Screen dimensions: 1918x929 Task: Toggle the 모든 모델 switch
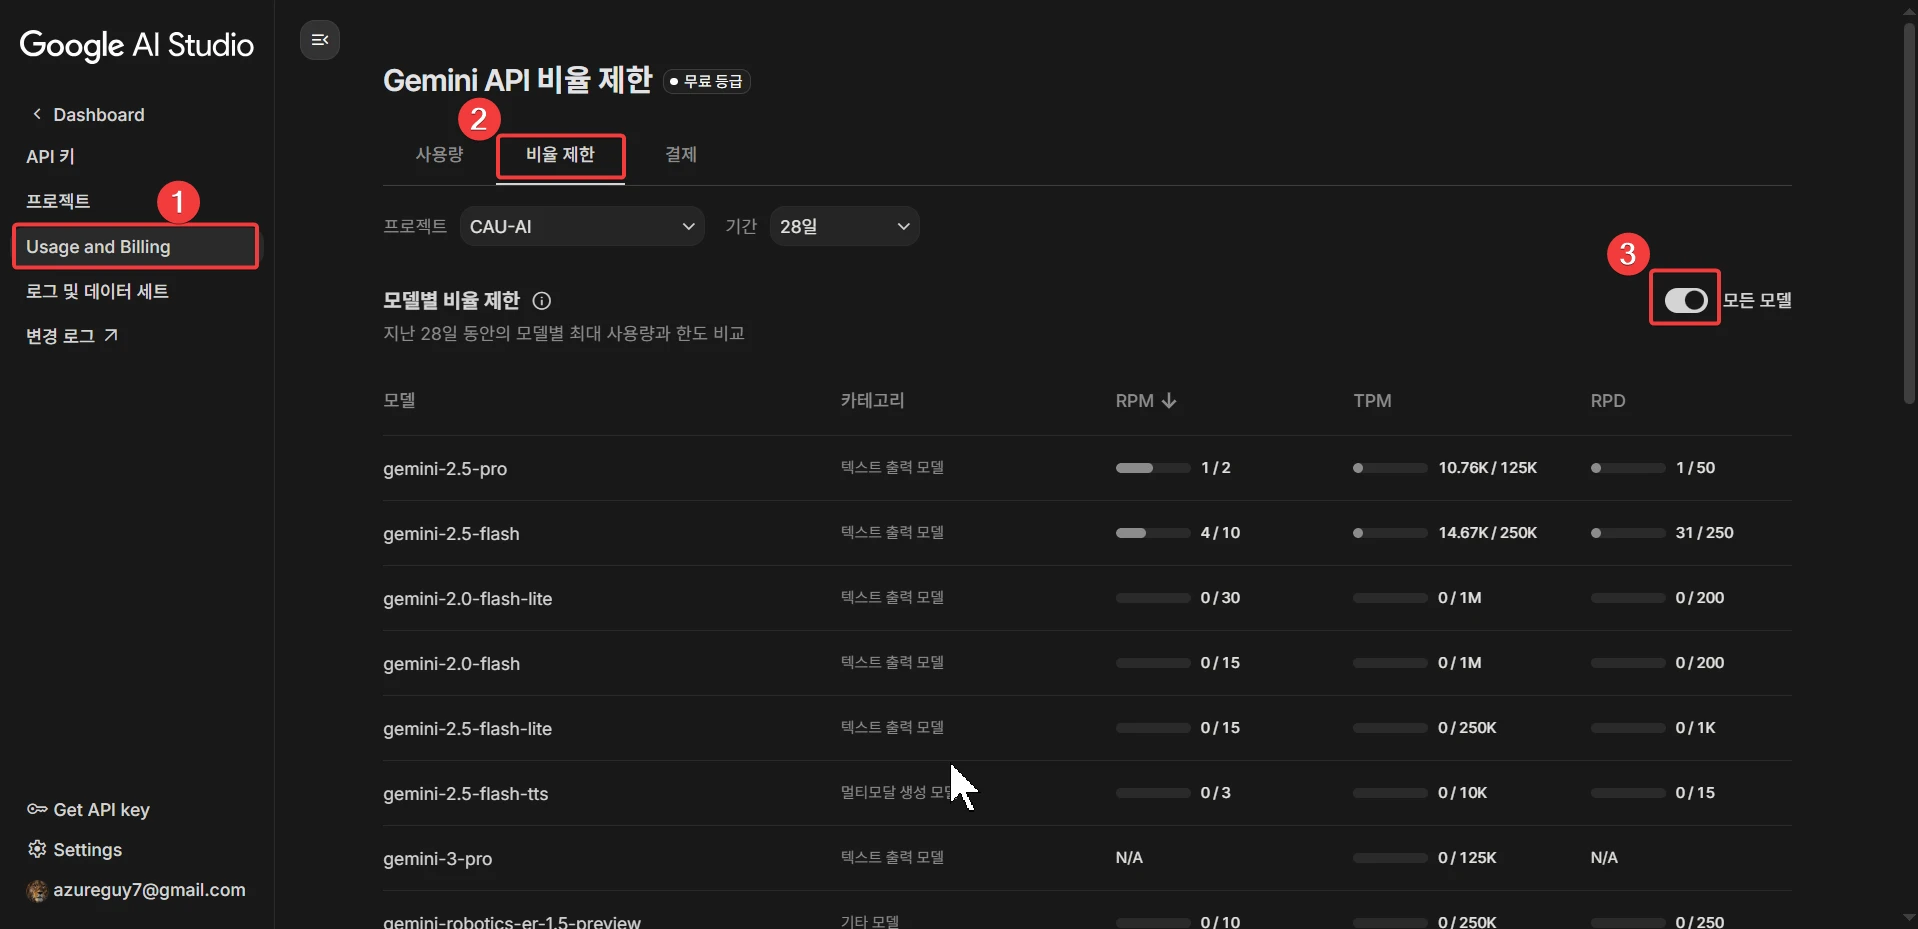[x=1685, y=300]
